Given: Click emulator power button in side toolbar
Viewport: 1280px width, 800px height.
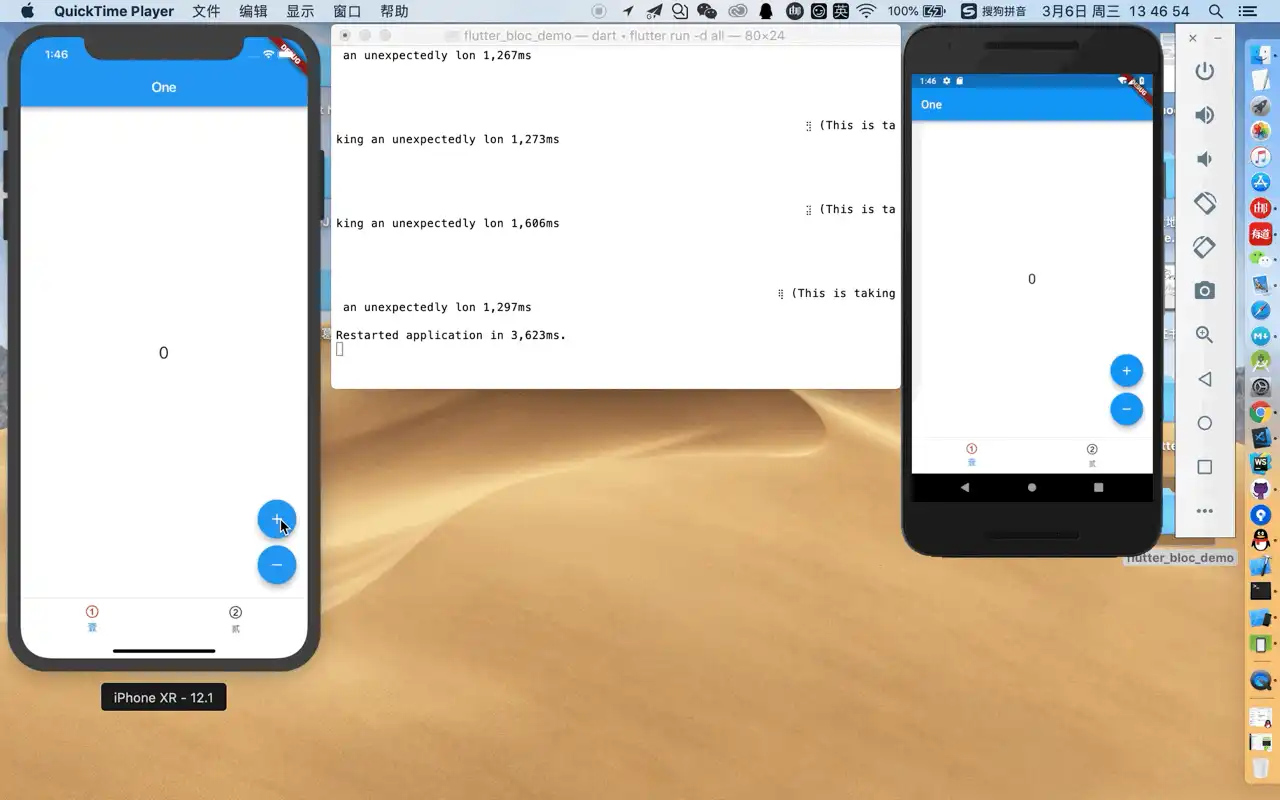Looking at the screenshot, I should (1205, 71).
